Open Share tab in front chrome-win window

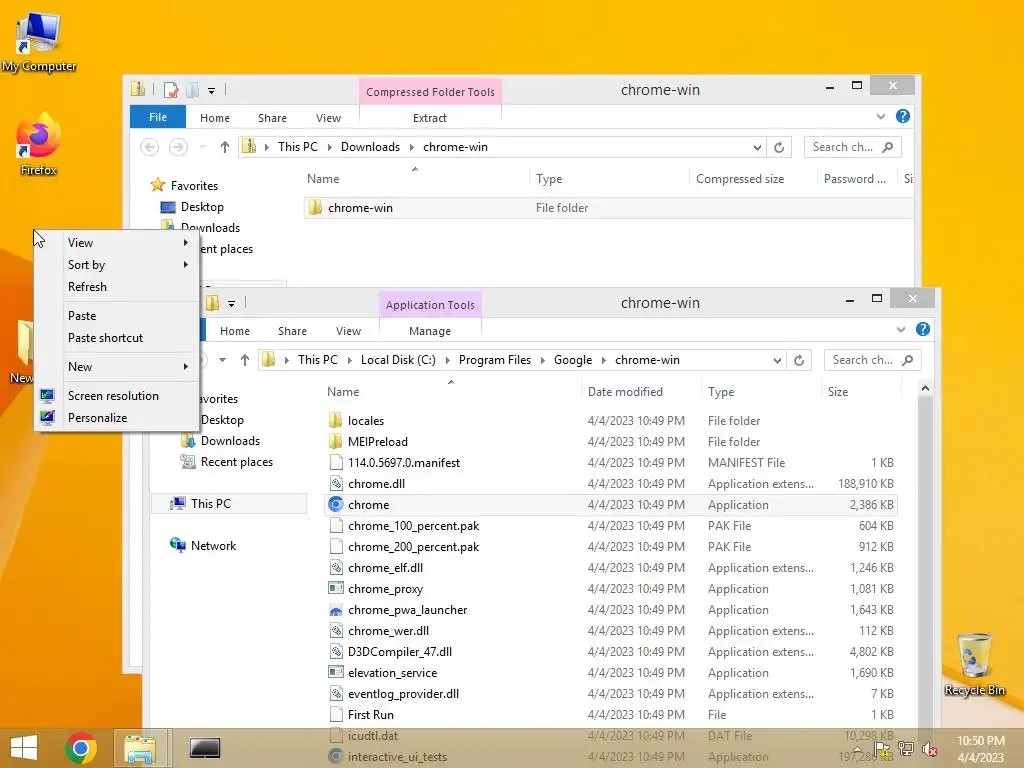coord(292,331)
